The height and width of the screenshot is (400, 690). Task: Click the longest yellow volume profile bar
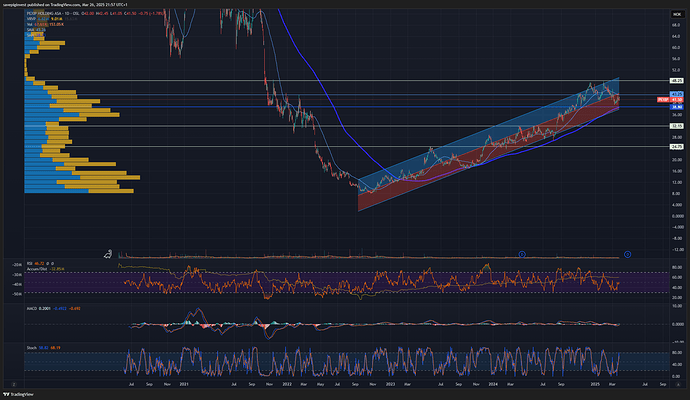pyautogui.click(x=110, y=177)
